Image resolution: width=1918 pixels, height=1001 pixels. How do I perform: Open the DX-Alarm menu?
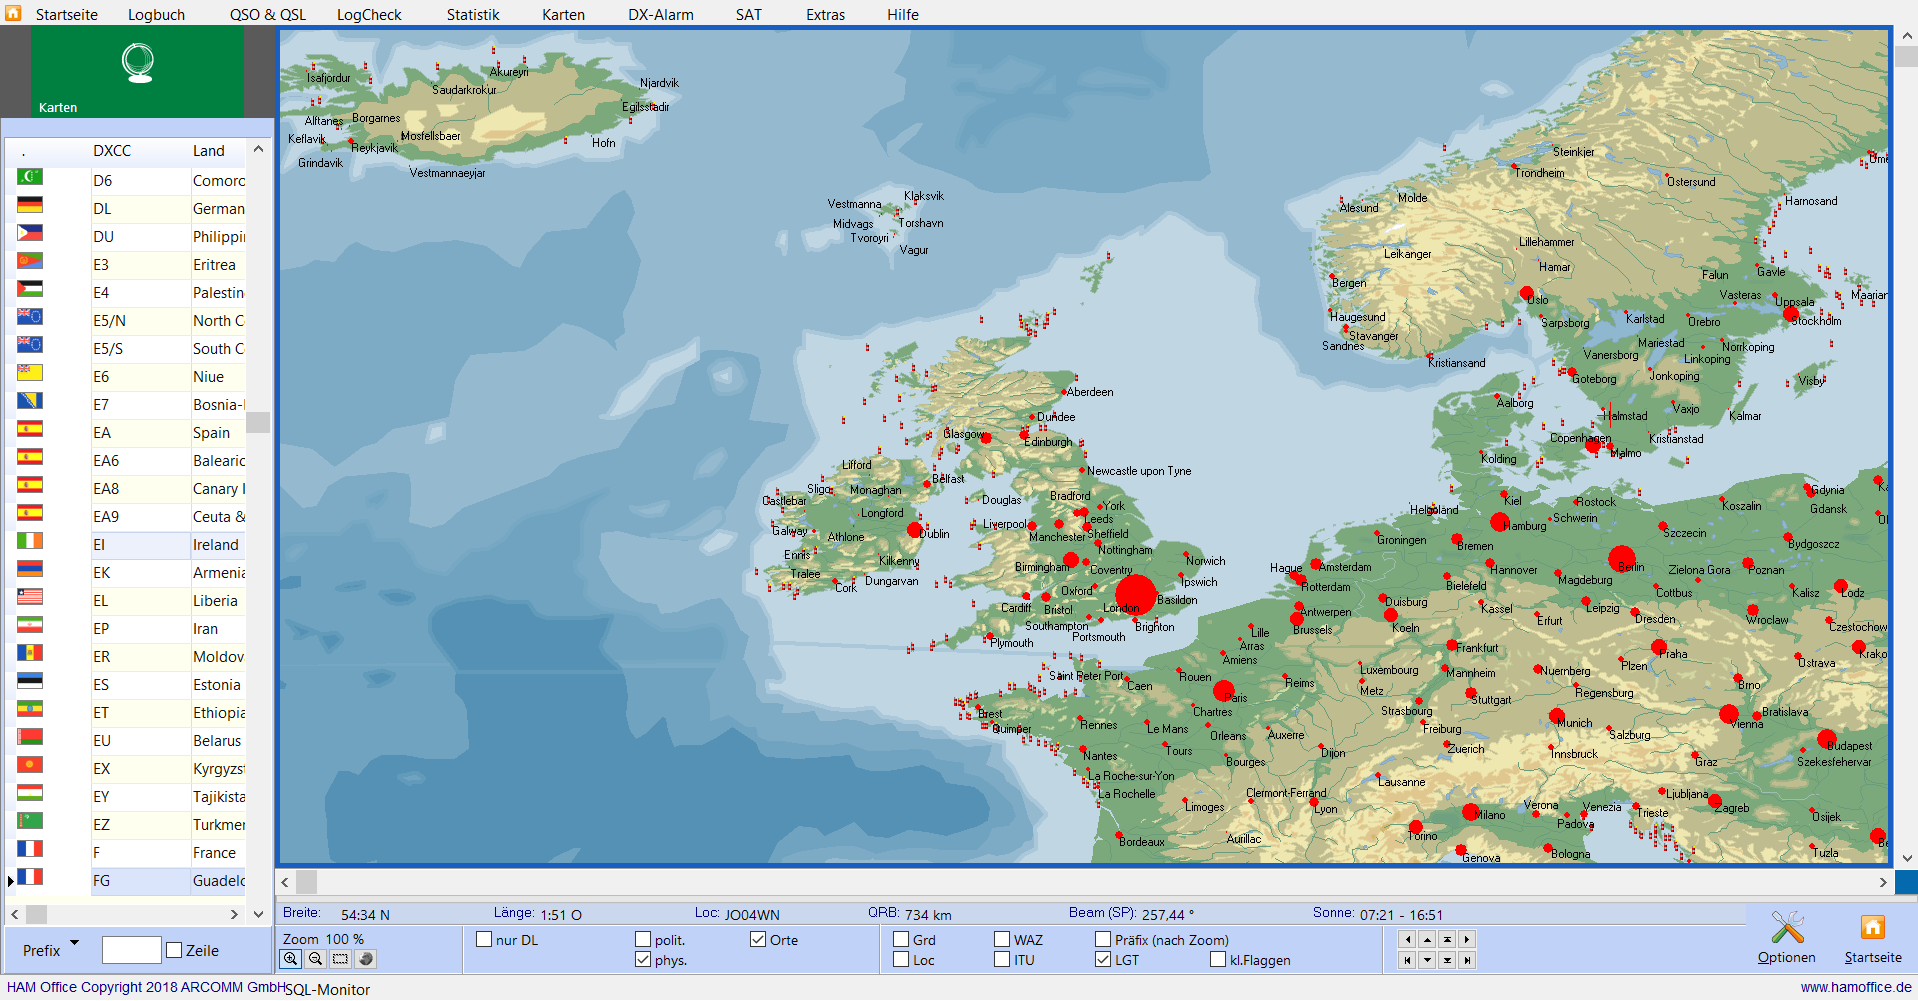coord(660,14)
